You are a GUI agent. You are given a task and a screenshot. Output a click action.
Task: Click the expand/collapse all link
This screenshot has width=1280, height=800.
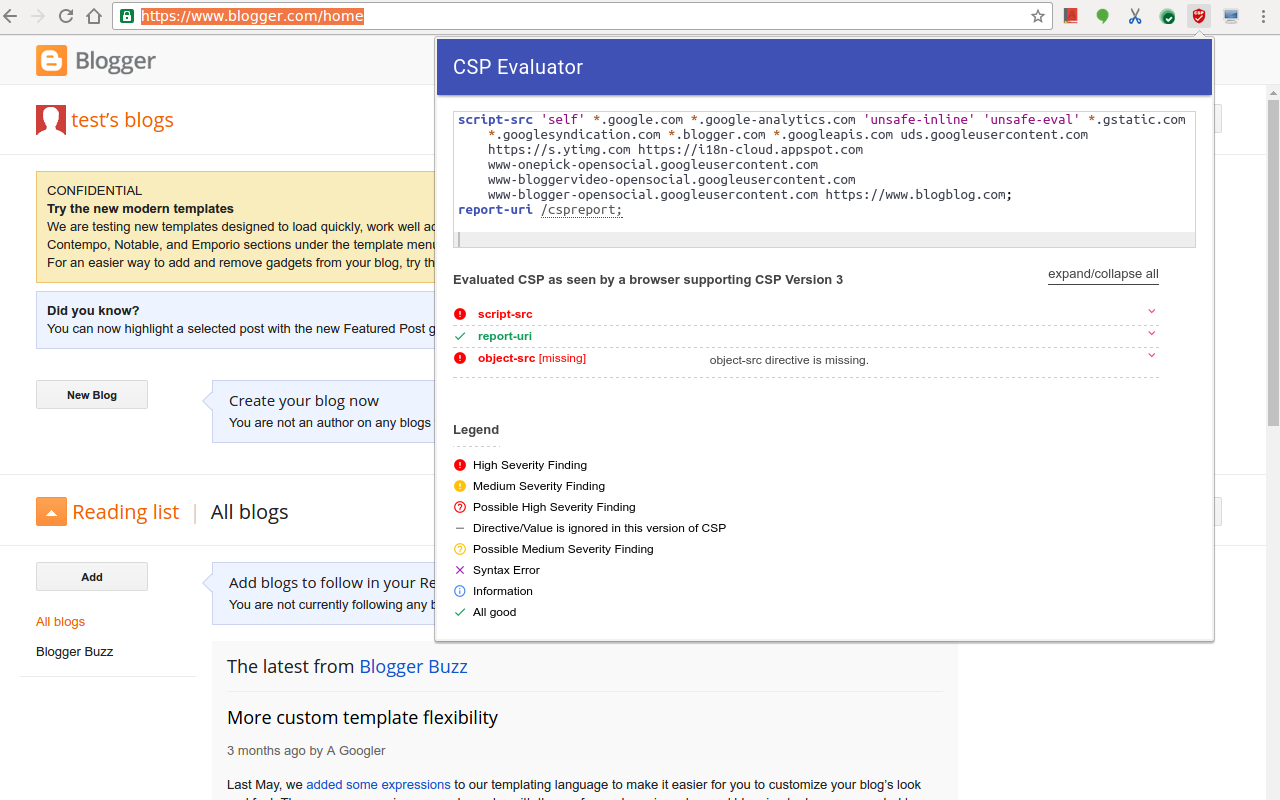(1103, 274)
